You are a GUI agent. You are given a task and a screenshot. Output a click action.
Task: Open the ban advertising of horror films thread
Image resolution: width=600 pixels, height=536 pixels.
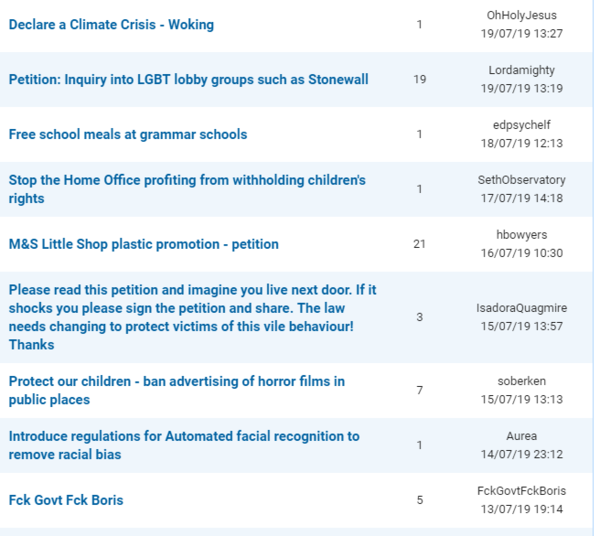pyautogui.click(x=177, y=390)
